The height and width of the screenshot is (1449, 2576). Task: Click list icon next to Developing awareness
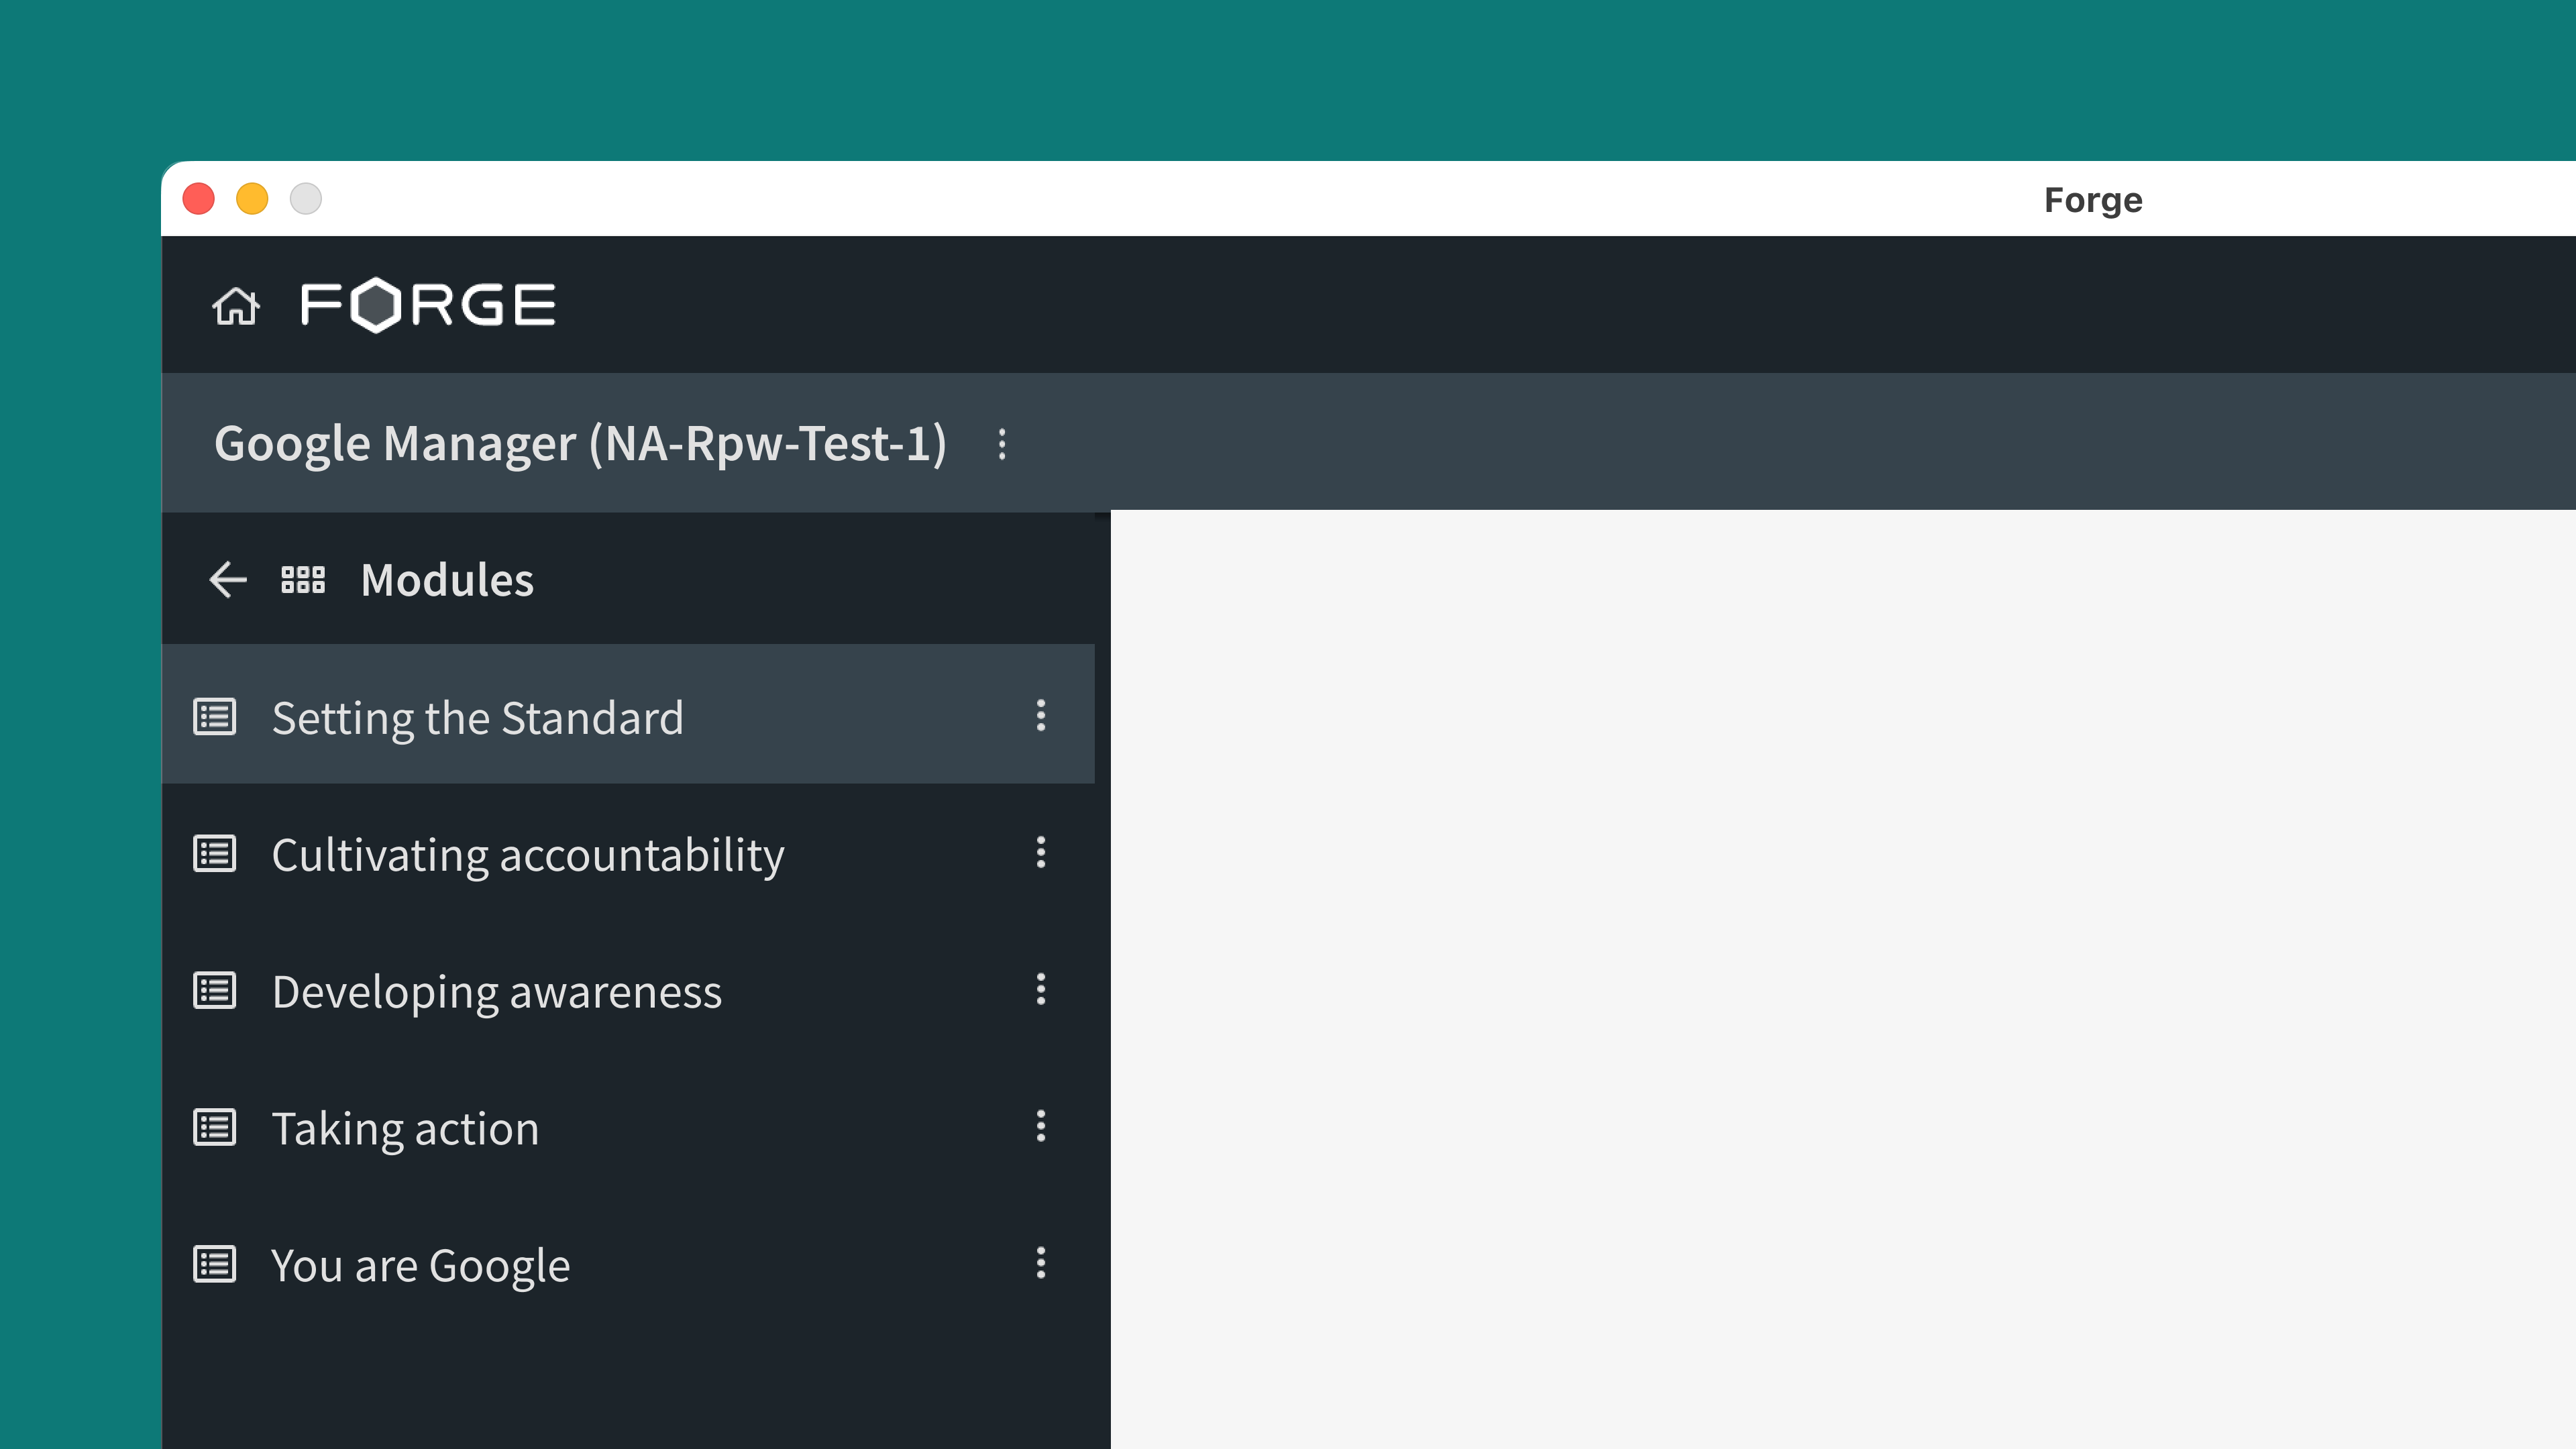pos(214,991)
